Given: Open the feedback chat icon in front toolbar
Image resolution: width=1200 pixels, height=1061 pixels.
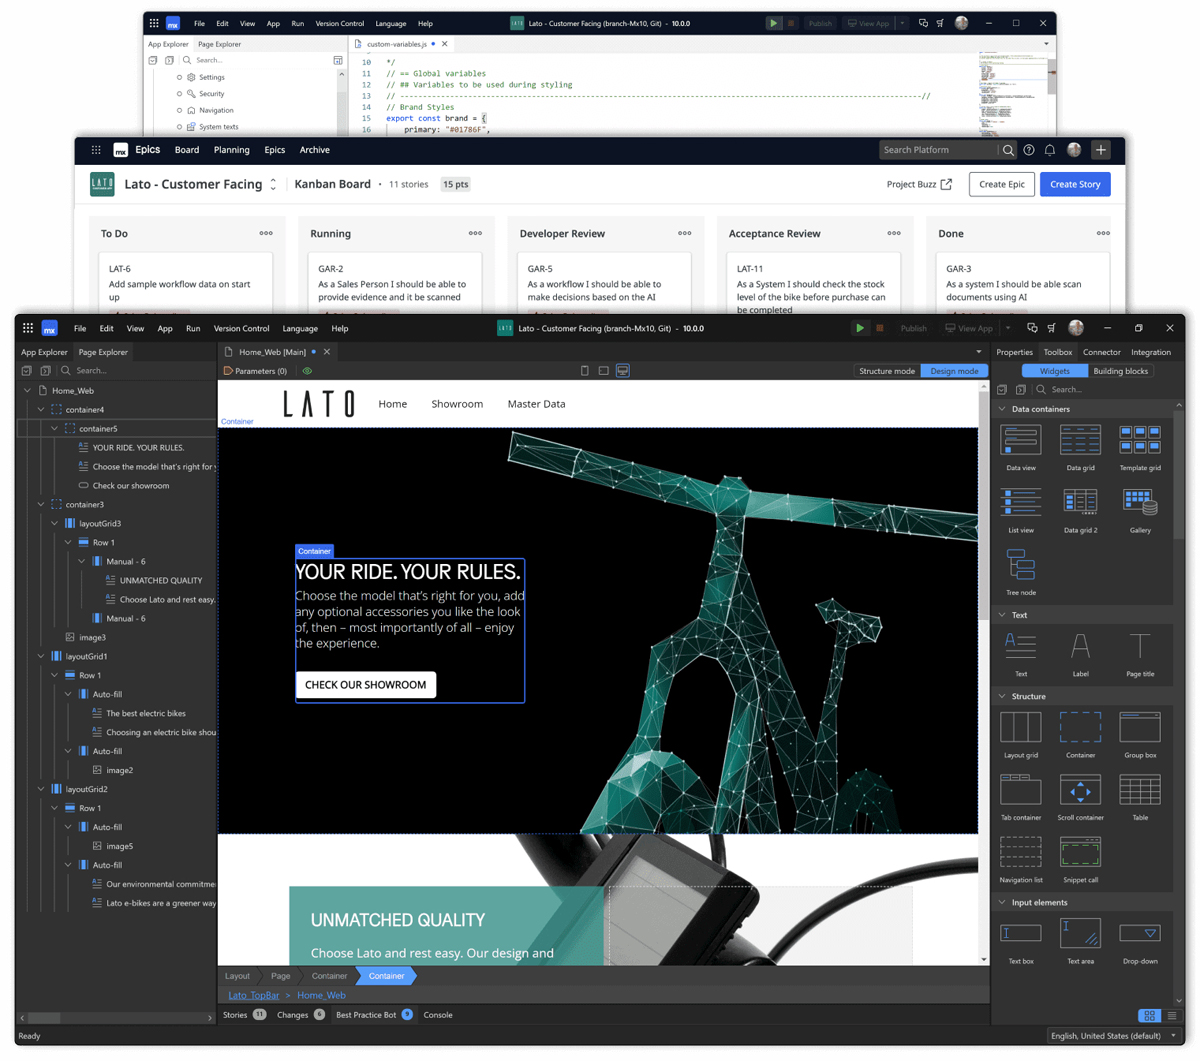Looking at the screenshot, I should pyautogui.click(x=1032, y=328).
